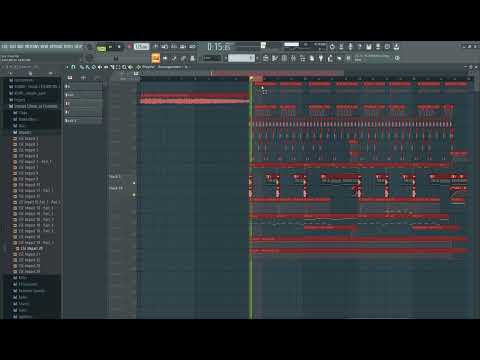This screenshot has height=360, width=480.
Task: Click the question mark help icon
Action: click(x=359, y=47)
